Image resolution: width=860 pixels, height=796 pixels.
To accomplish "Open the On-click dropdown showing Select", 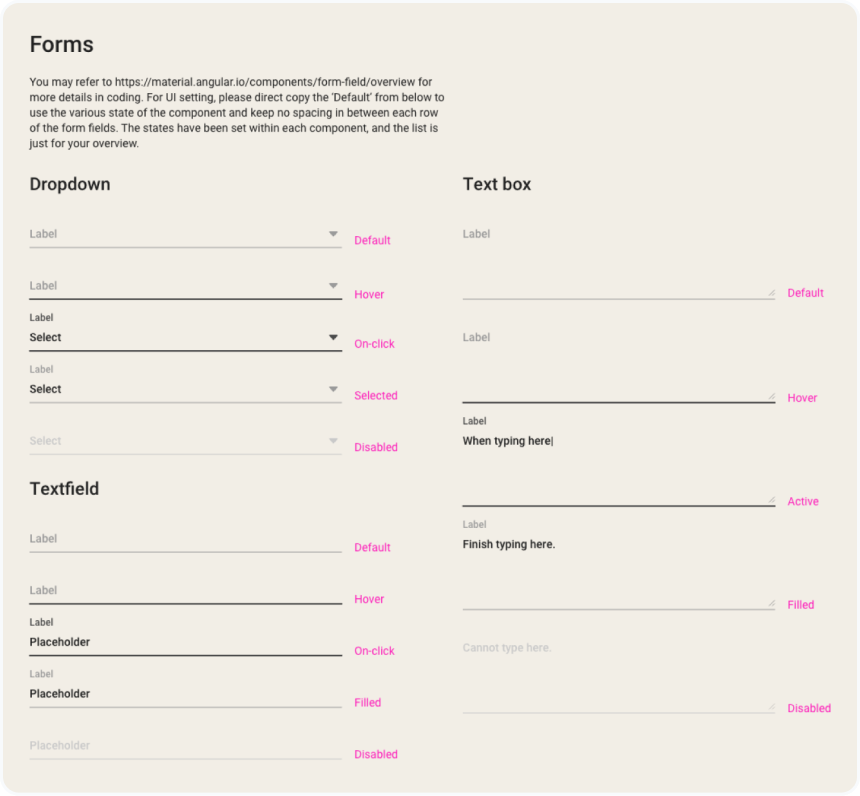I will click(x=180, y=338).
